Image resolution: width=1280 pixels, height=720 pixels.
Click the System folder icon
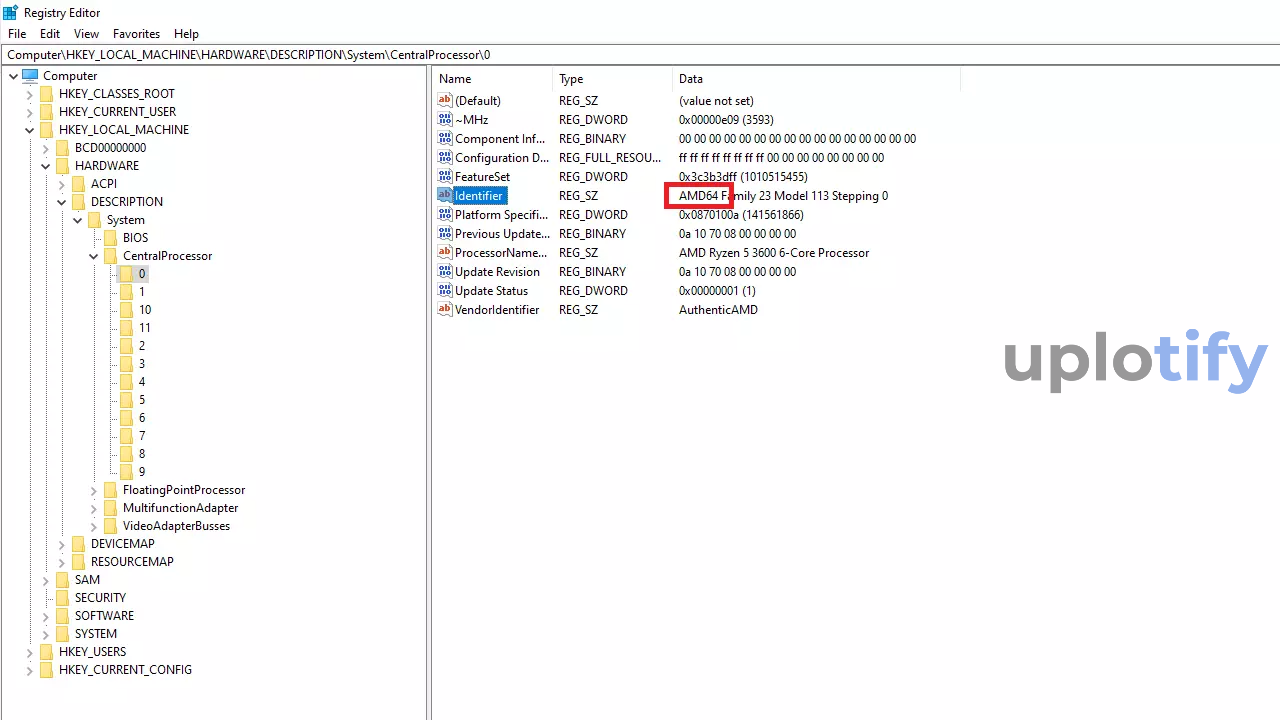point(94,220)
